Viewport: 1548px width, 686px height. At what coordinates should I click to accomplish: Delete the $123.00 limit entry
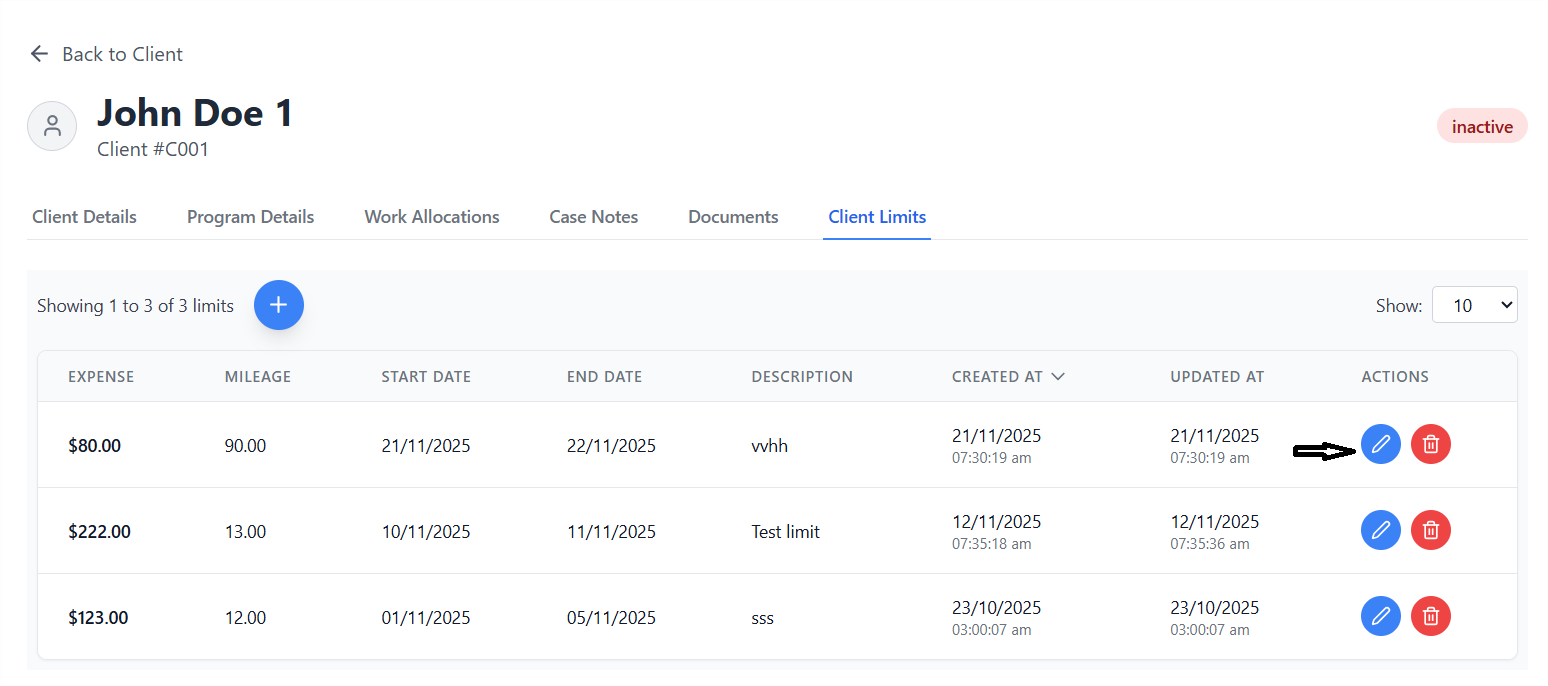(1430, 616)
